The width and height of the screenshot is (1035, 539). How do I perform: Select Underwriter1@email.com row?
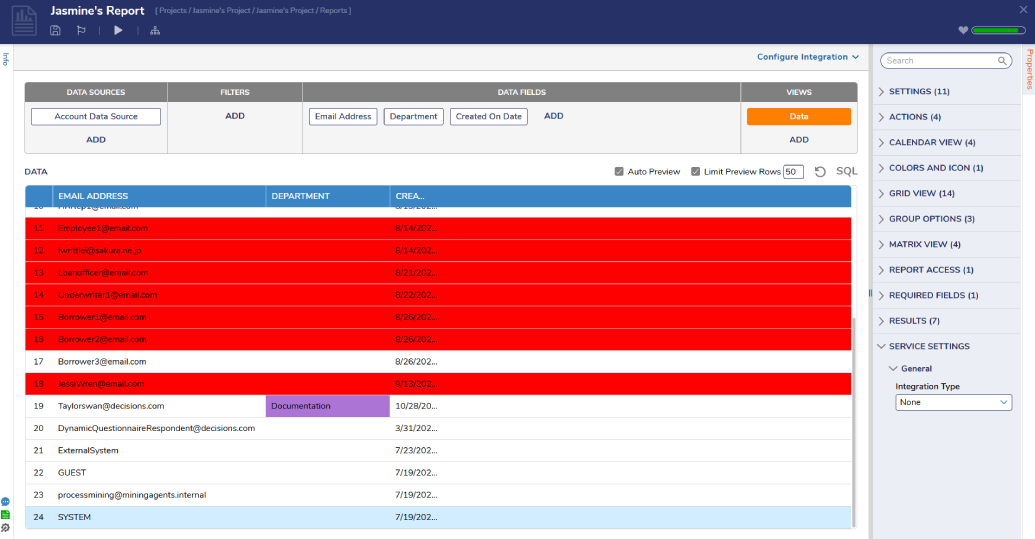[x=438, y=295]
